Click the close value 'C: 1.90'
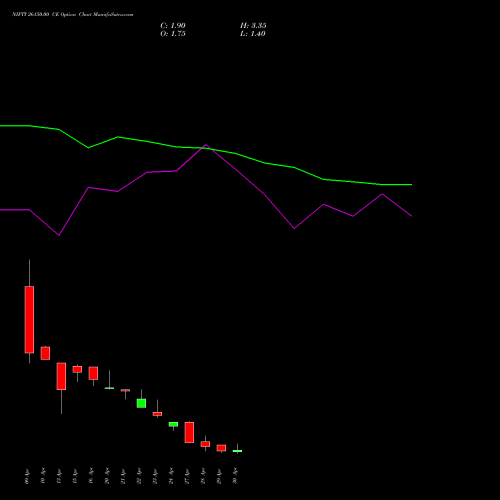Image resolution: width=500 pixels, height=500 pixels. [x=173, y=26]
